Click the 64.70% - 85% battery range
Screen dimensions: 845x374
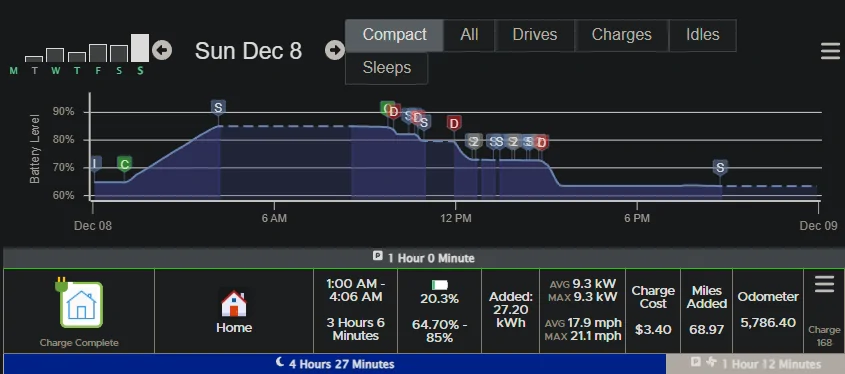click(439, 331)
